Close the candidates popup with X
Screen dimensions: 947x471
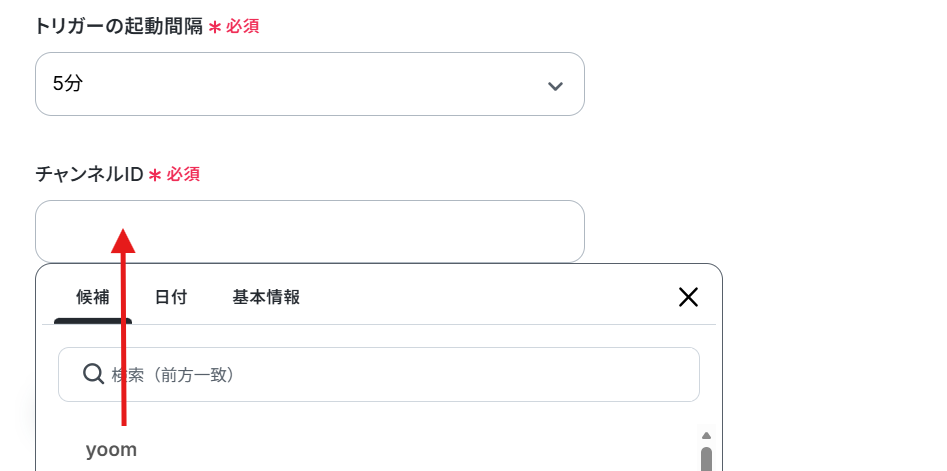click(x=689, y=297)
